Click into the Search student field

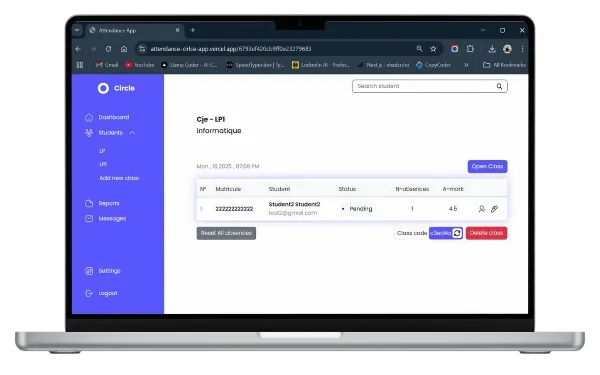tap(425, 86)
